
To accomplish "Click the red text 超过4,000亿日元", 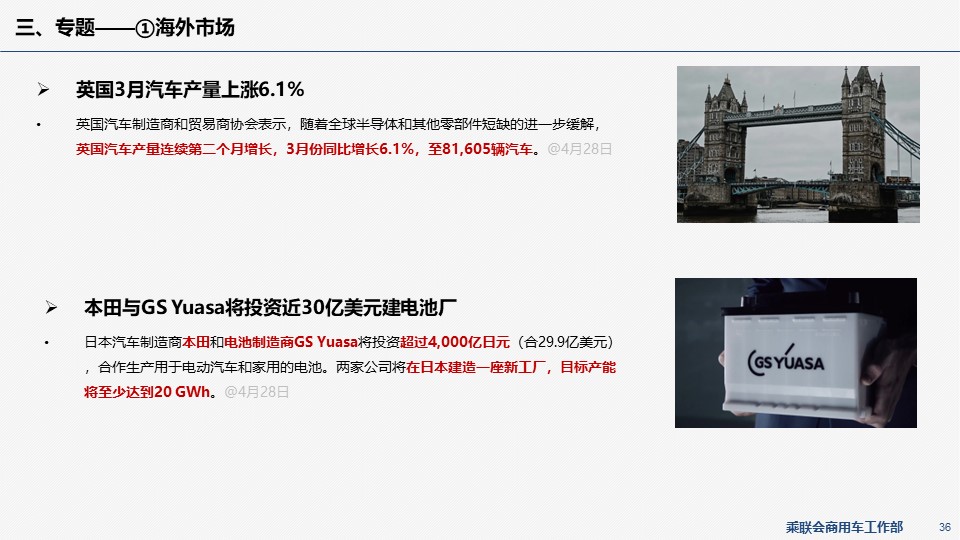I will pos(455,342).
